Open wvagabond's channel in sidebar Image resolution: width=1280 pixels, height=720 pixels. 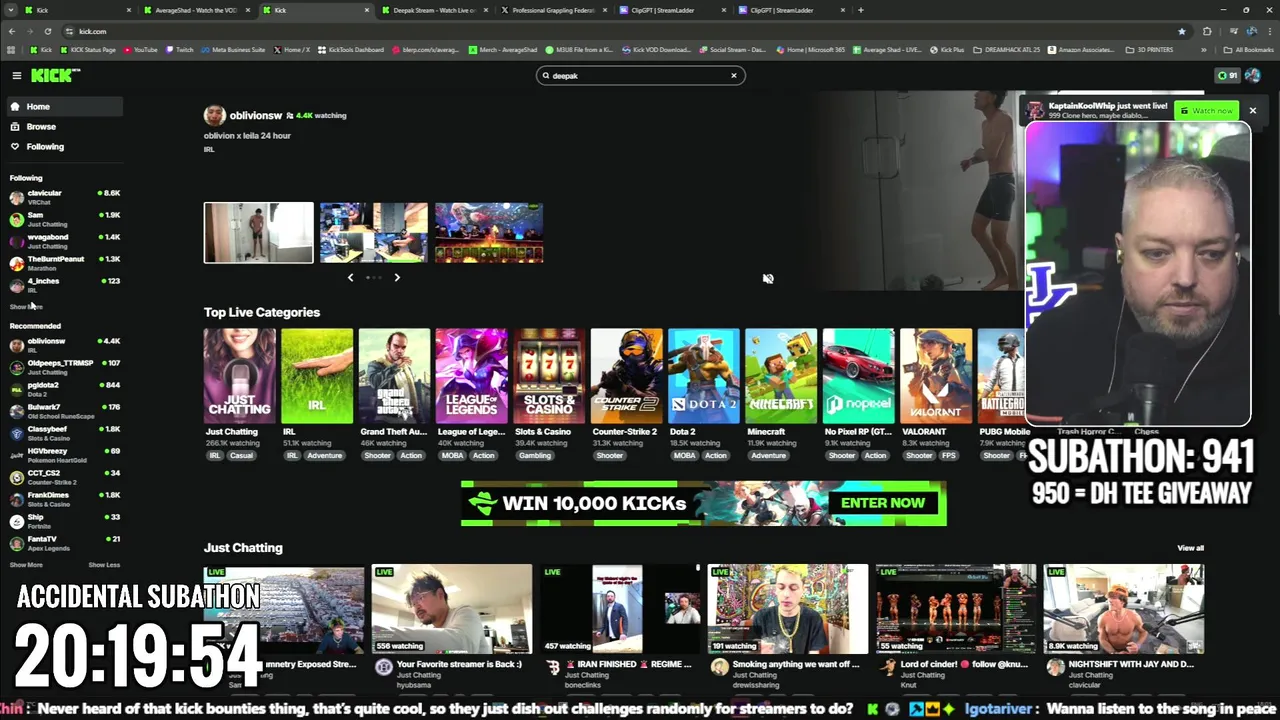coord(64,241)
